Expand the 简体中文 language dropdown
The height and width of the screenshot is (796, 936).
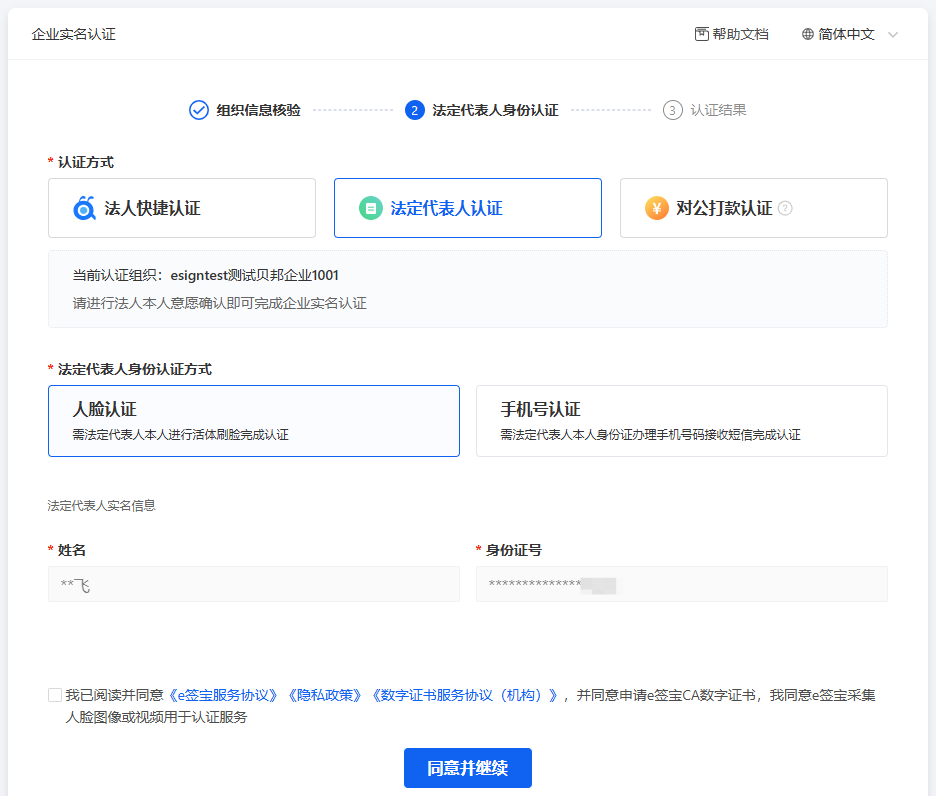click(846, 34)
